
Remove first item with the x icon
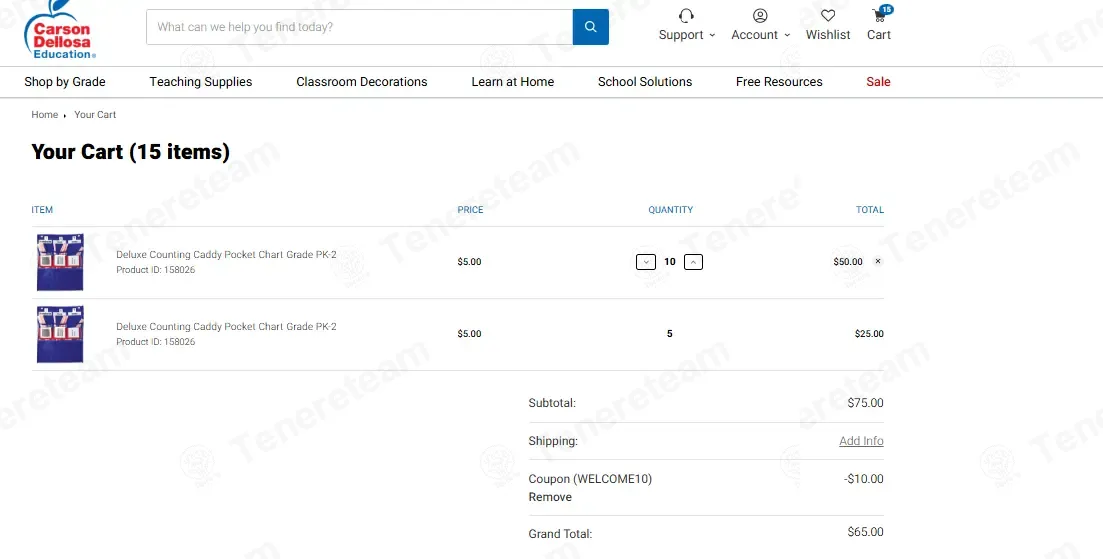click(878, 262)
